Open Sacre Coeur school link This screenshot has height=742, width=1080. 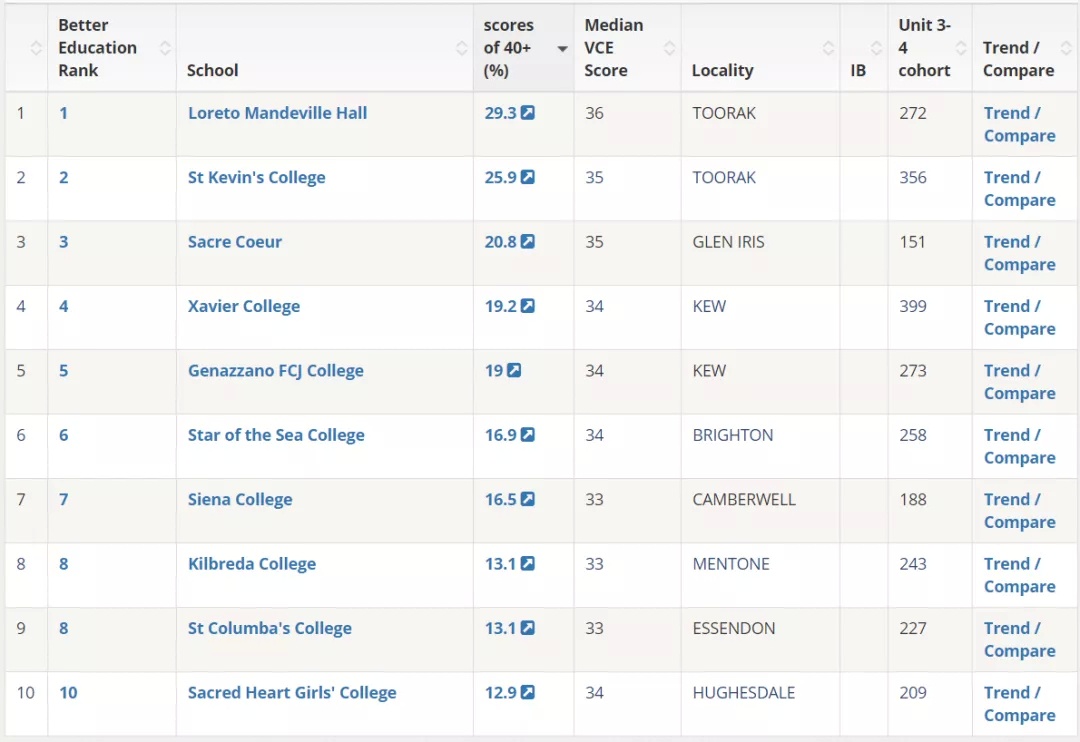click(235, 242)
